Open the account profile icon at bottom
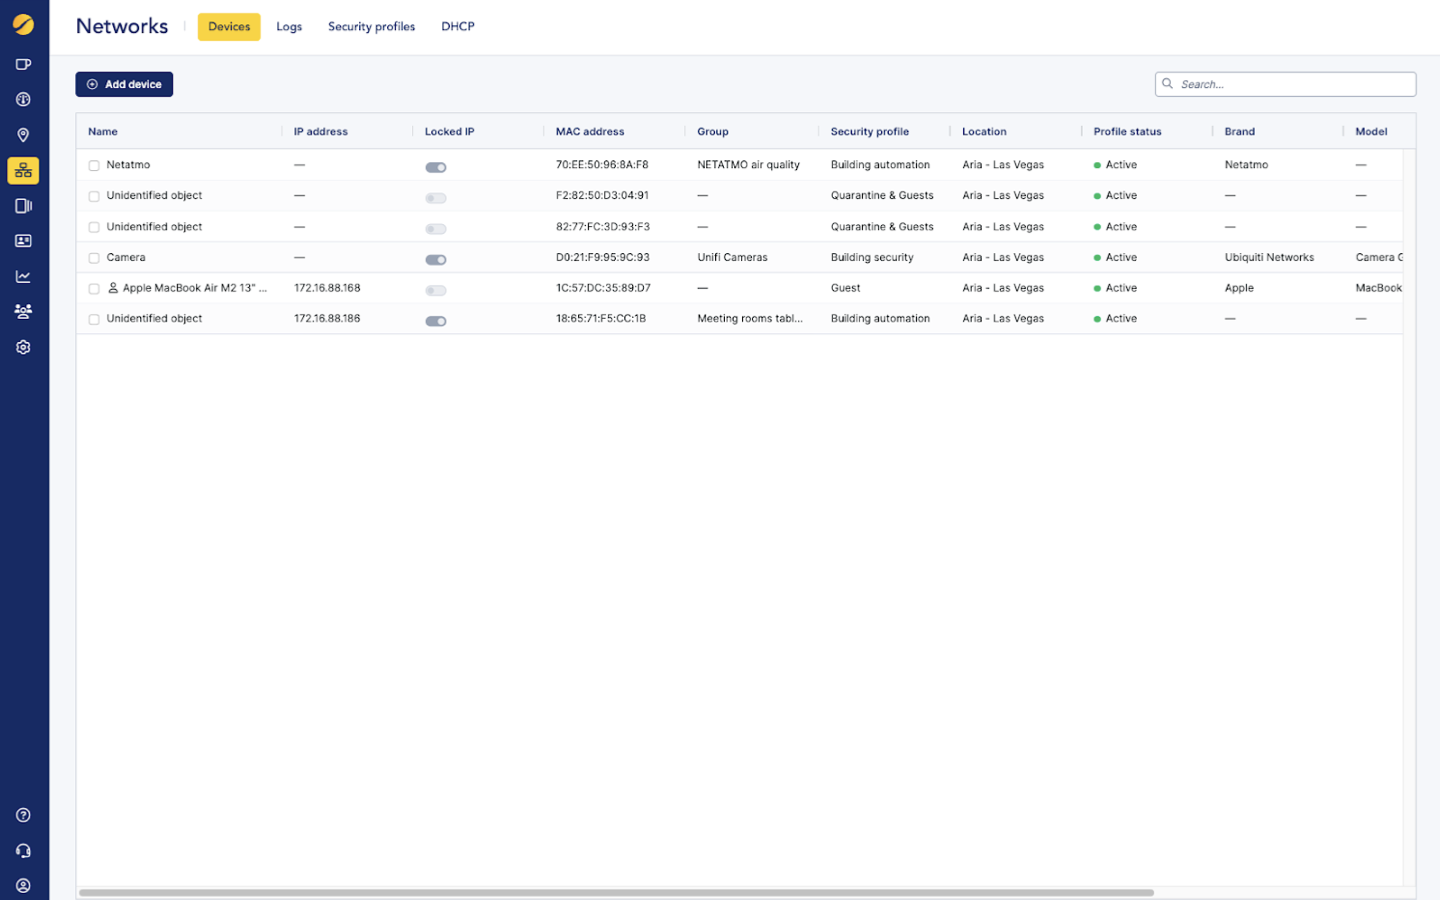This screenshot has width=1440, height=900. [x=23, y=886]
